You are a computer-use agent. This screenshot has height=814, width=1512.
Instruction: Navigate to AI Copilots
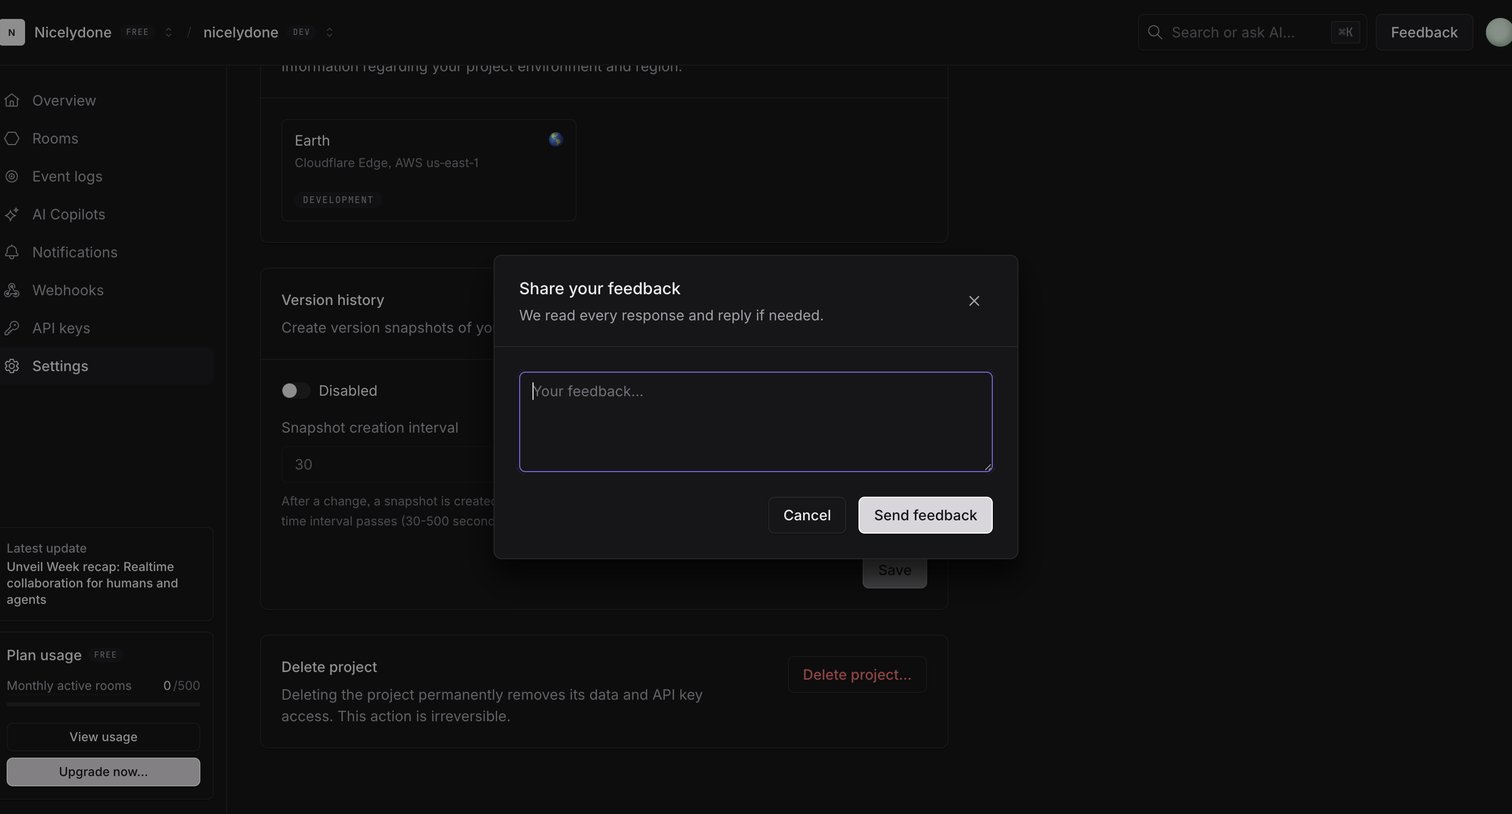tap(106, 214)
